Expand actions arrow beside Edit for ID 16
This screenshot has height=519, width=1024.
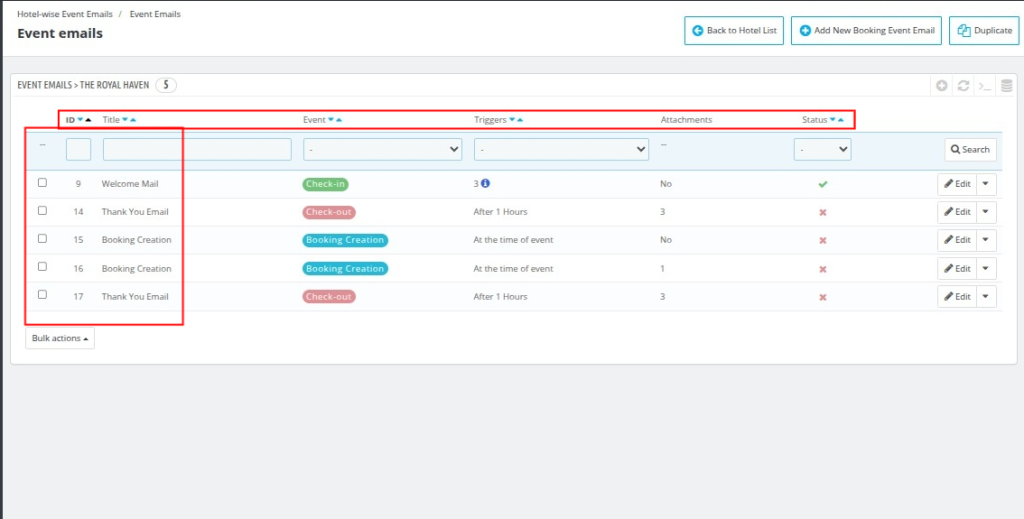pos(986,268)
